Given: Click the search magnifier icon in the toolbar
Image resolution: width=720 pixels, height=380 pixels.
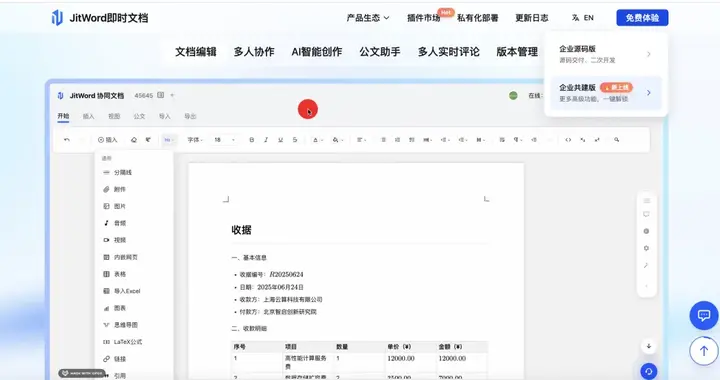Looking at the screenshot, I should 617,140.
